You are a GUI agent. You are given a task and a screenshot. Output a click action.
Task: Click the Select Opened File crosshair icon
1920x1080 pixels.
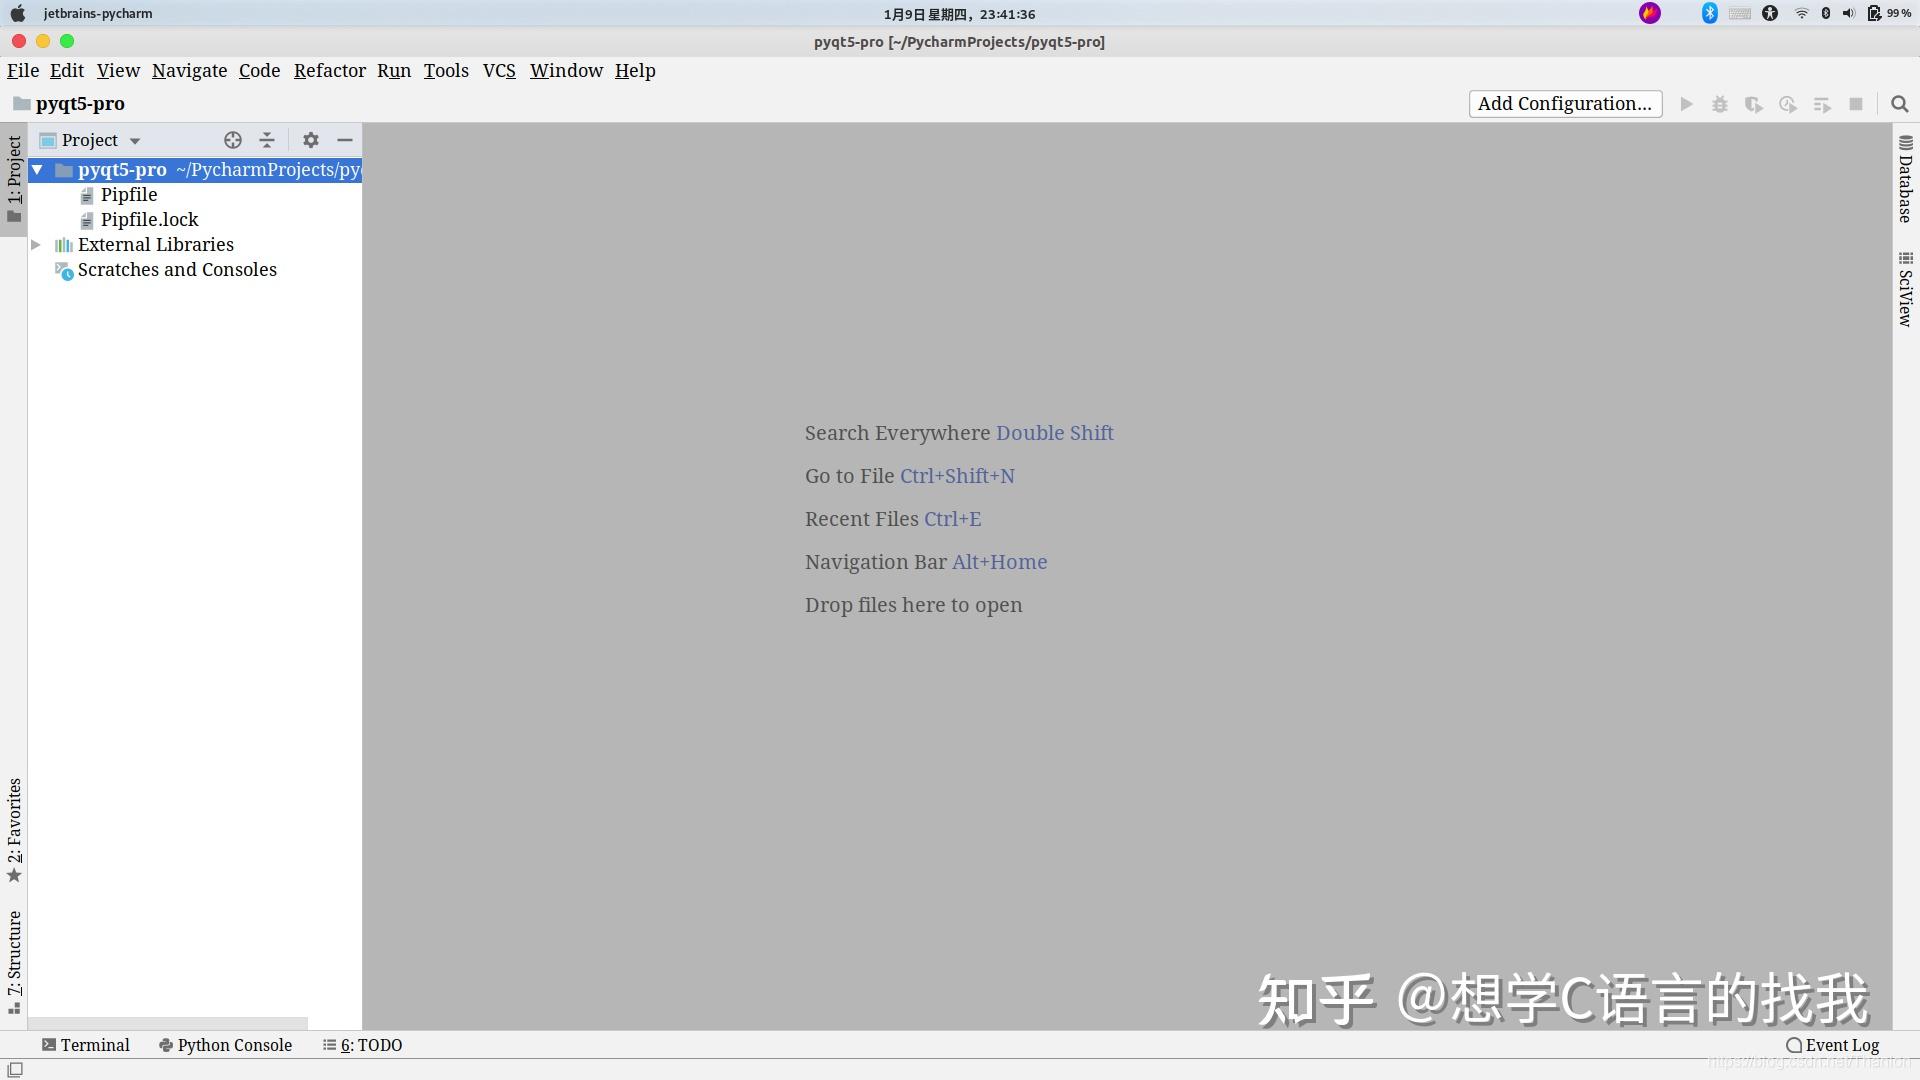[232, 140]
